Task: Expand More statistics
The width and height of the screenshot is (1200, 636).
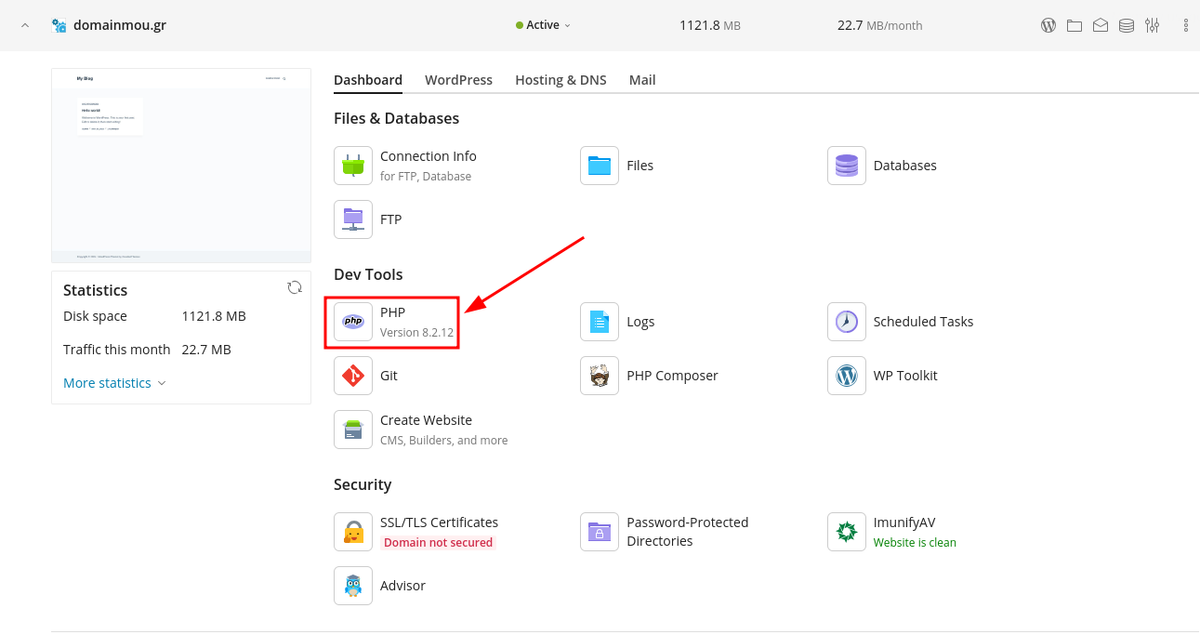Action: pos(114,383)
